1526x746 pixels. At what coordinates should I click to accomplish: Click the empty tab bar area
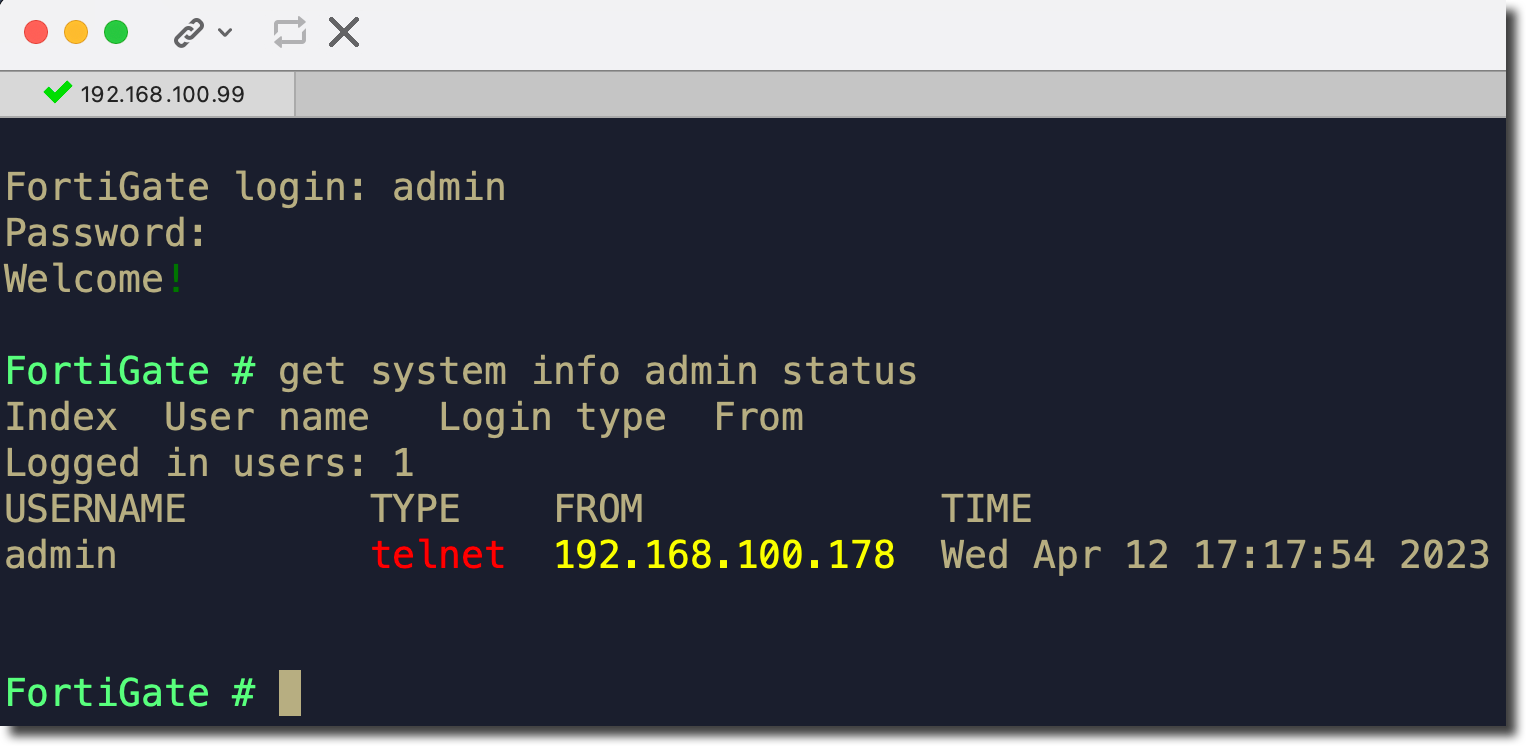tap(900, 95)
